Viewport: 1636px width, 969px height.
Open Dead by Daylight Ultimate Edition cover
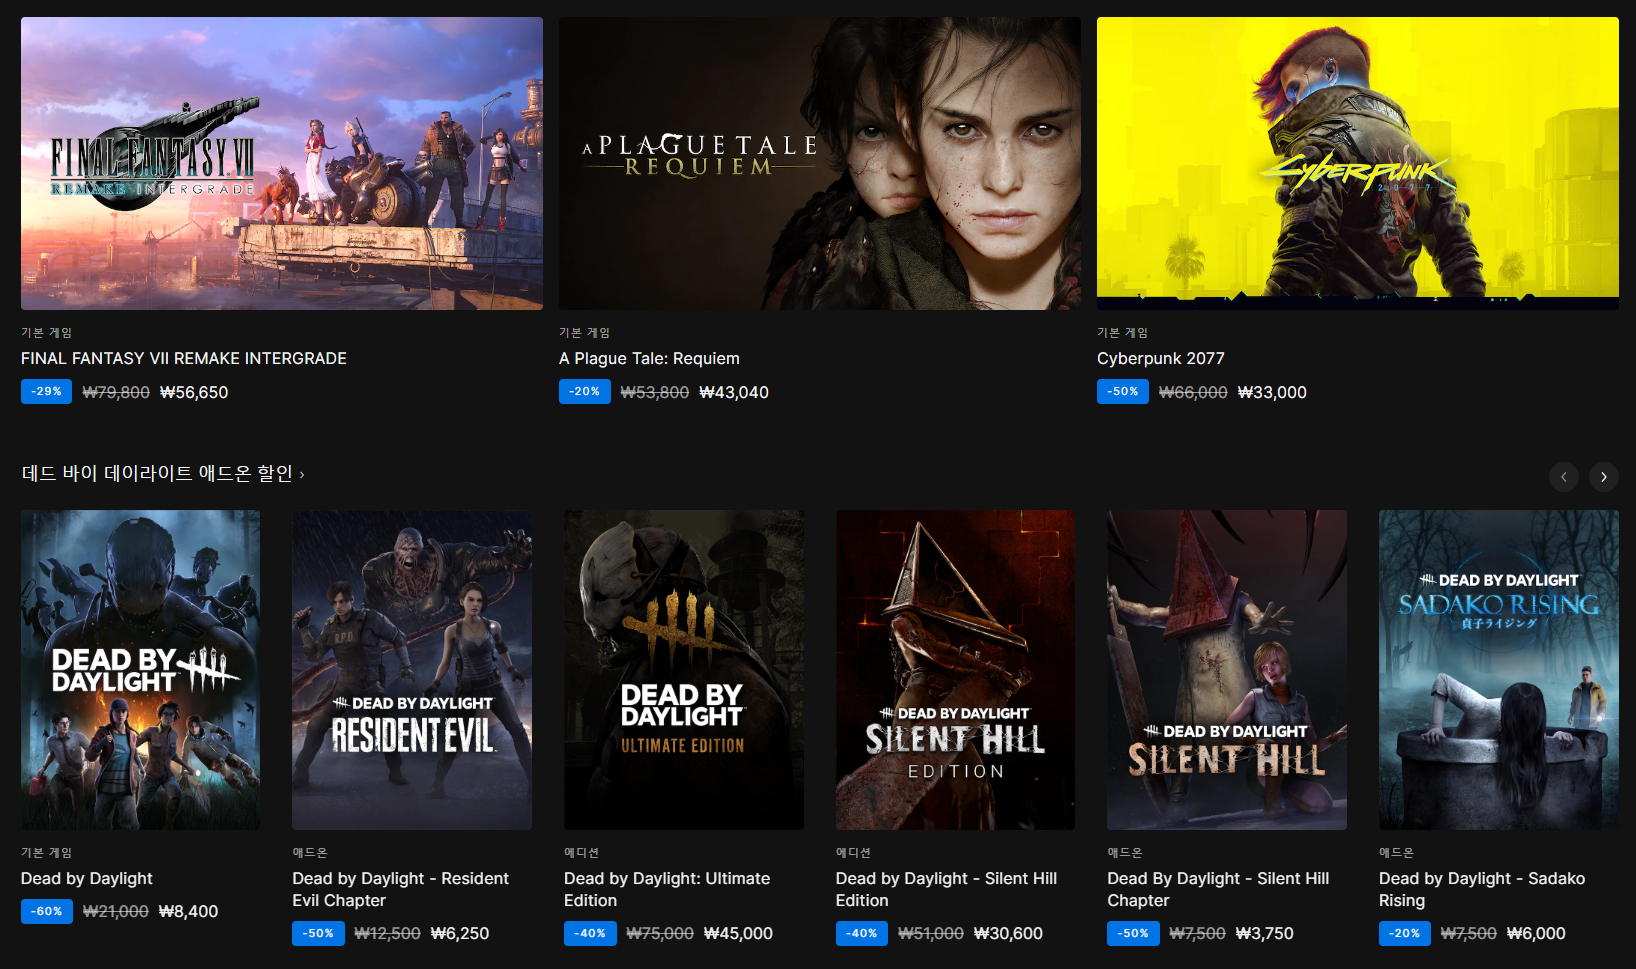point(684,670)
